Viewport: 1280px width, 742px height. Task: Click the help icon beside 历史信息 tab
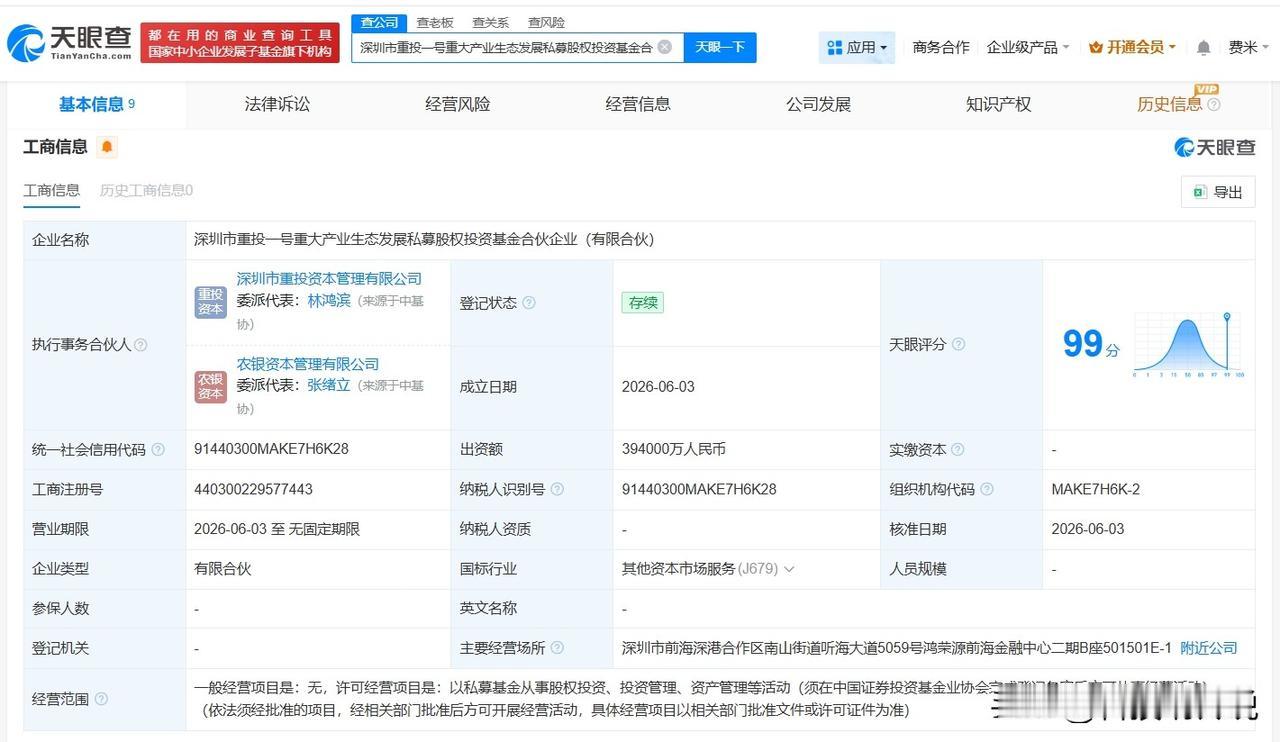1214,105
